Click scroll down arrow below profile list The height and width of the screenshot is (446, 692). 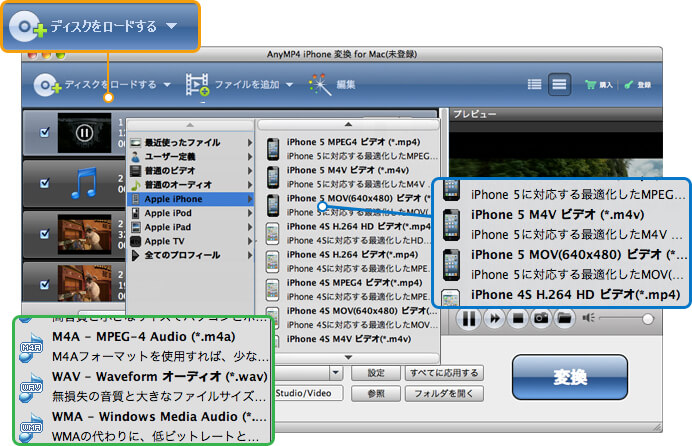(x=348, y=357)
